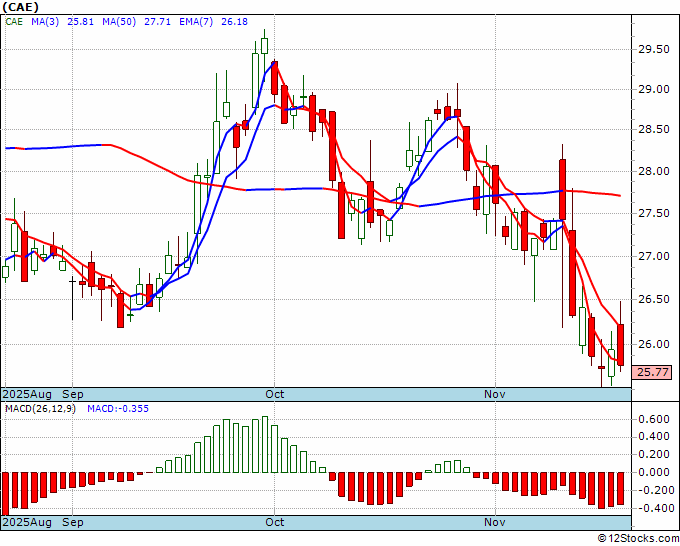Click the latest red candlestick at 25.77

point(621,345)
